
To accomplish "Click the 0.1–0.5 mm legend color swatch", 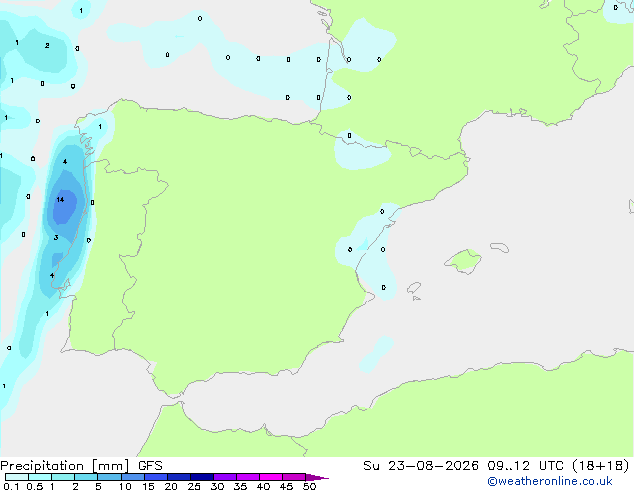I will tap(17, 477).
